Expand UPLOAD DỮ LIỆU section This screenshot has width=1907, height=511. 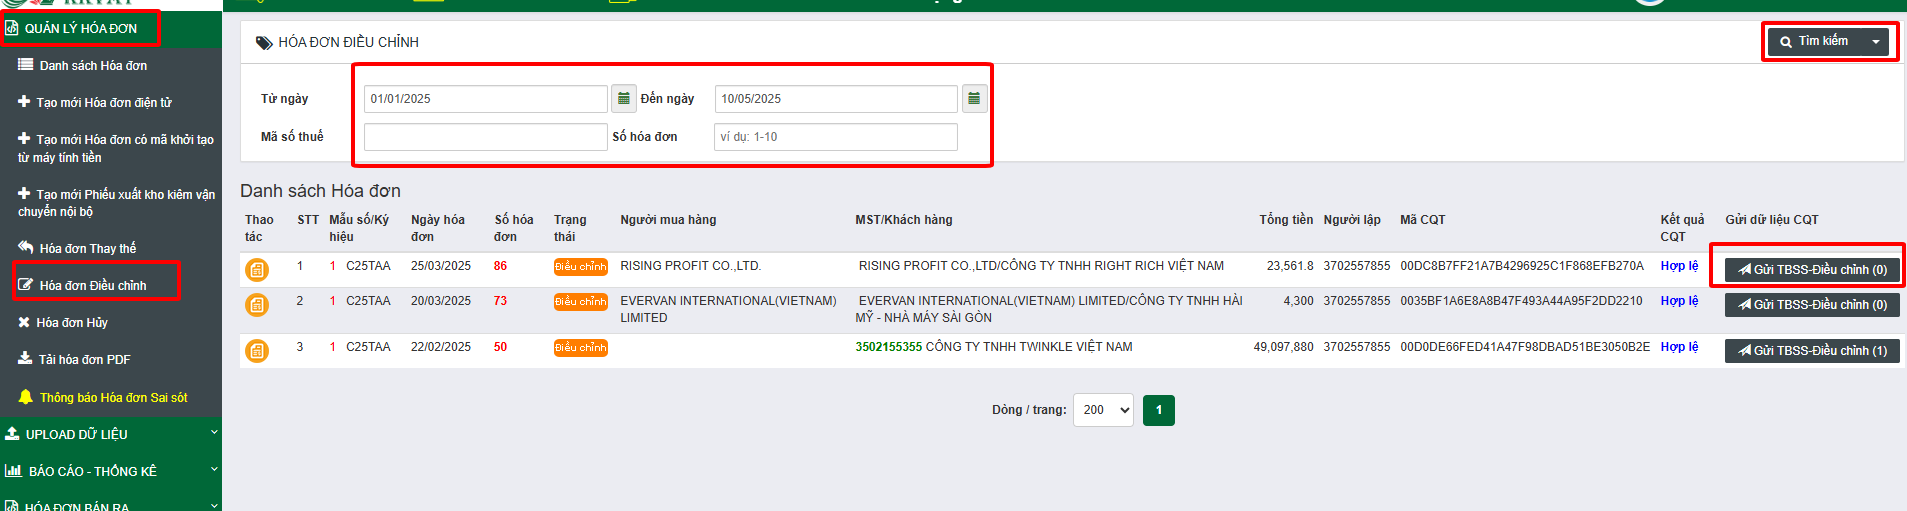point(110,434)
